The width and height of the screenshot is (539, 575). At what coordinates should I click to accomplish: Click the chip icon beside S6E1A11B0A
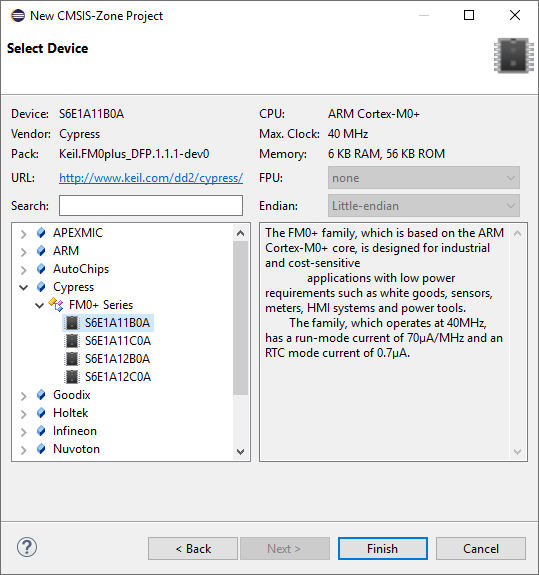(x=72, y=323)
